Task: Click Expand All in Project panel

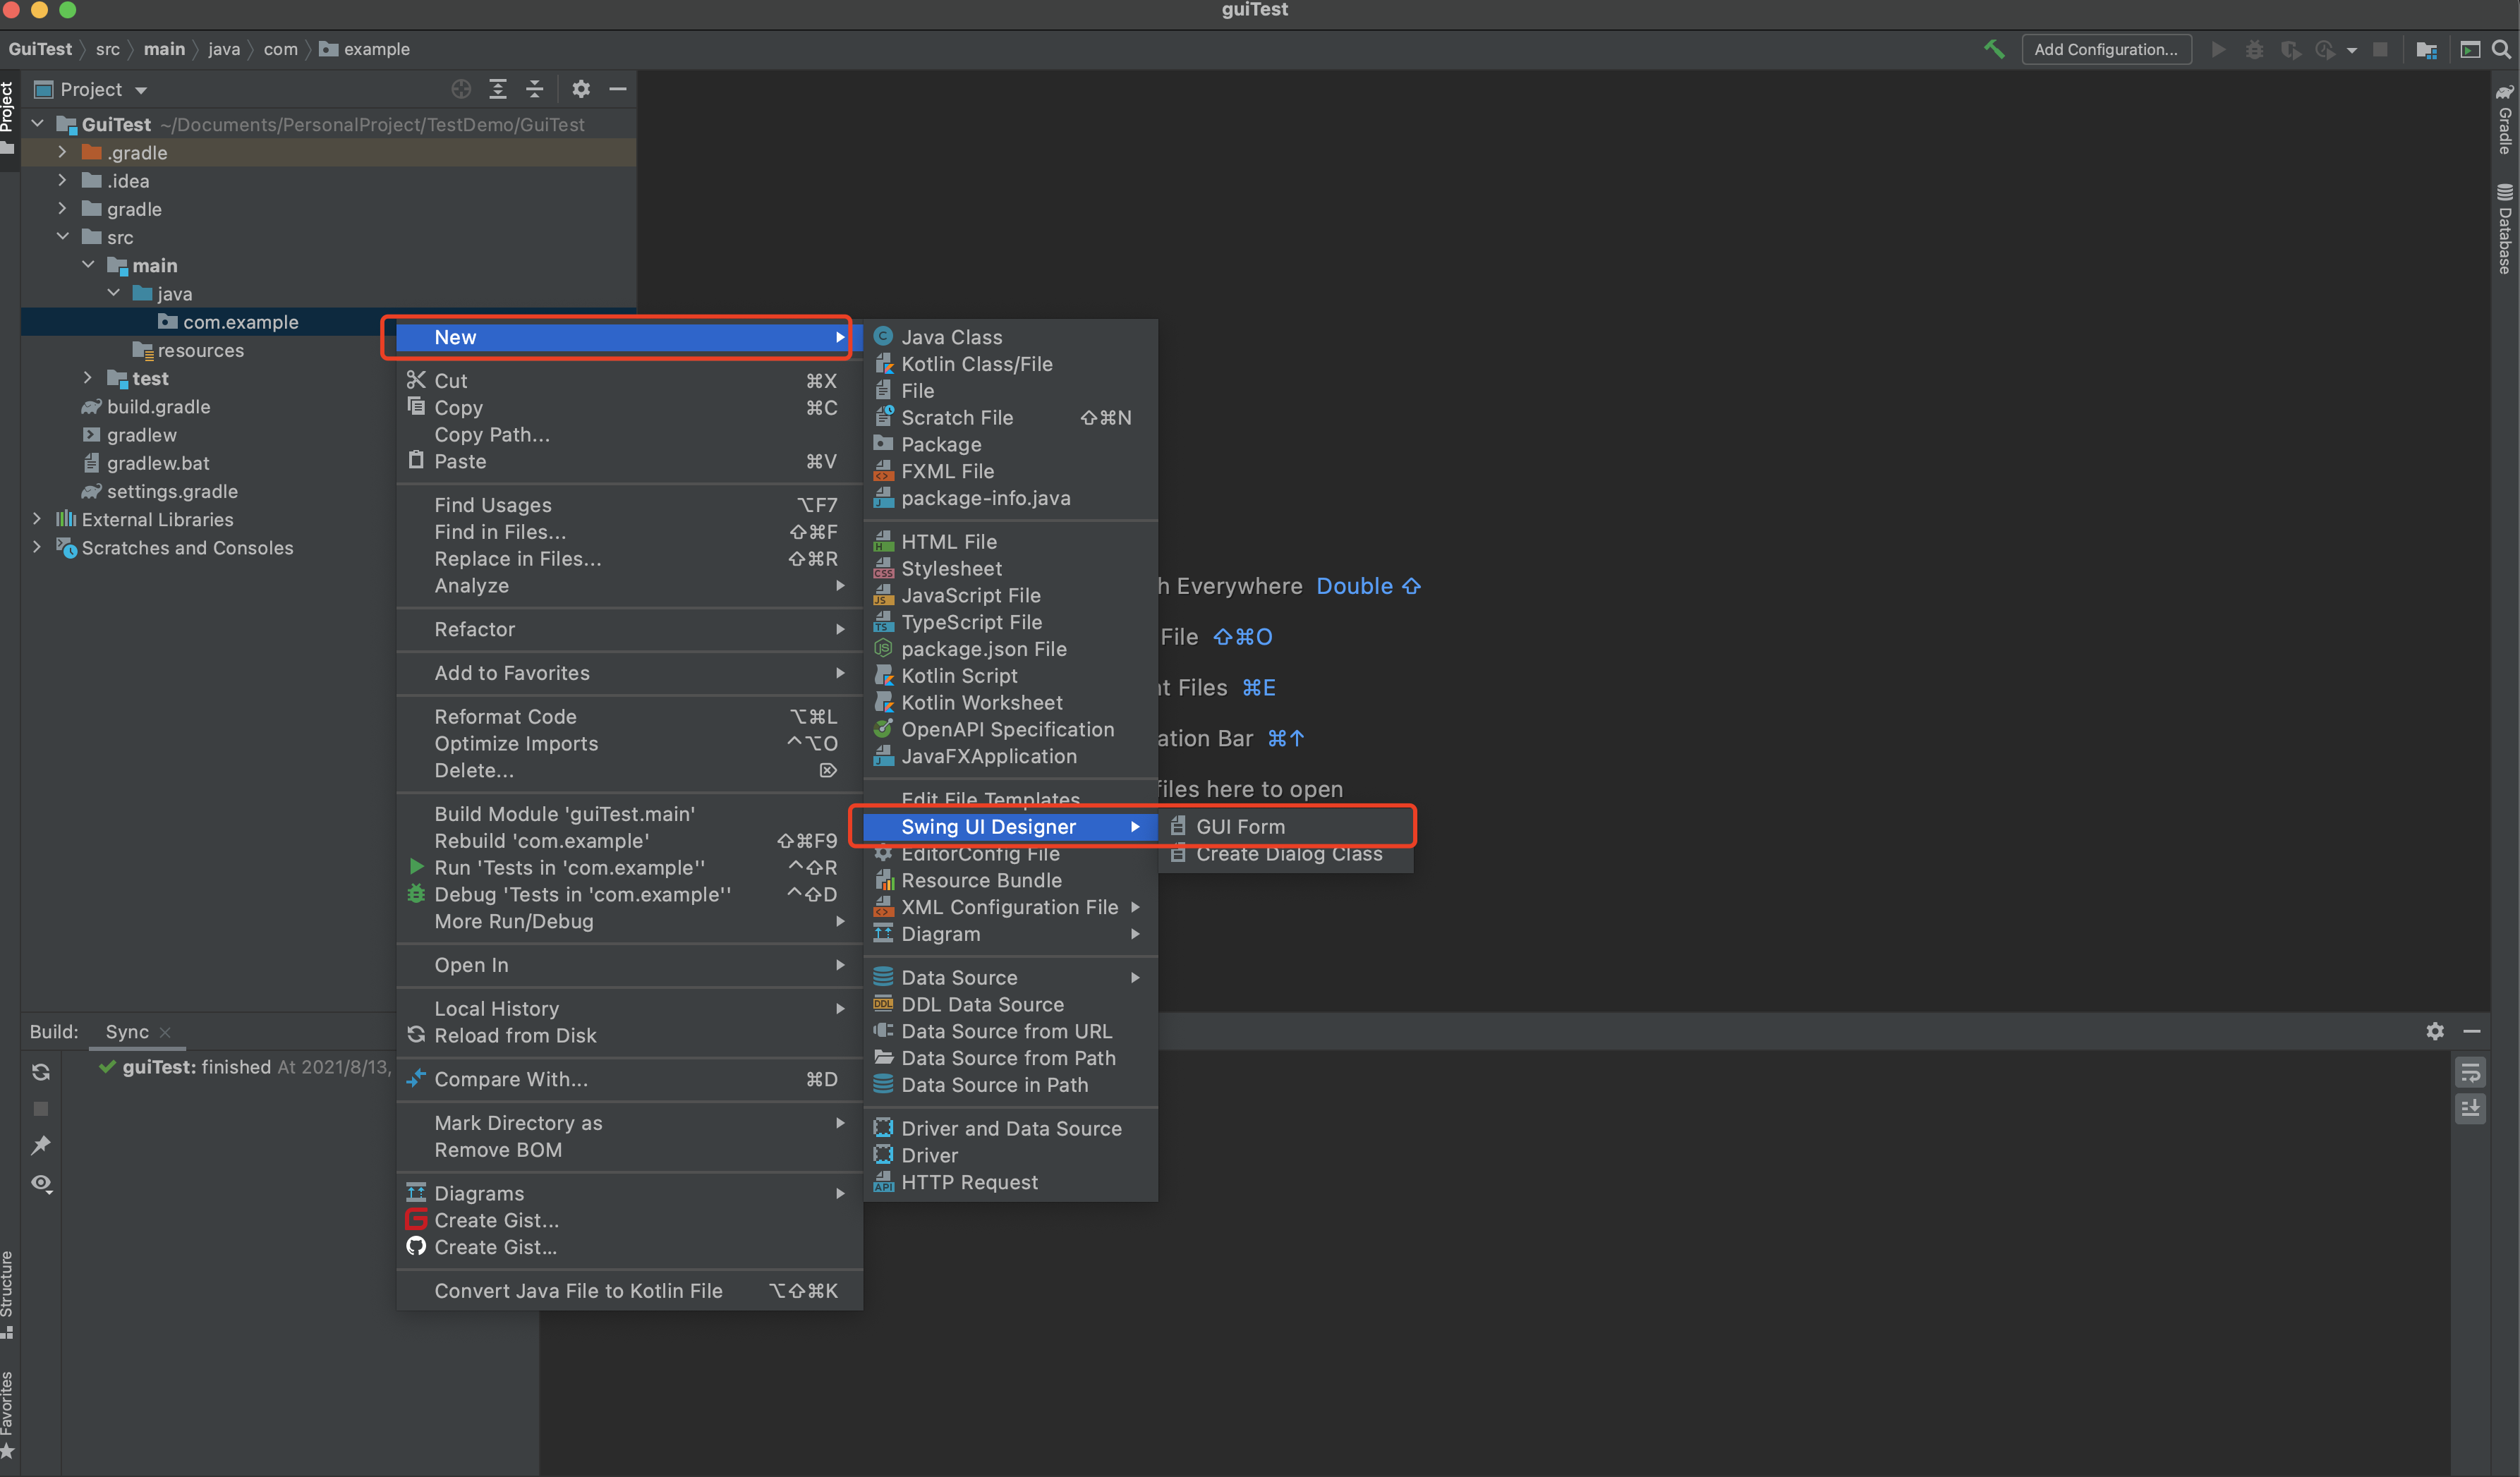Action: (x=498, y=89)
